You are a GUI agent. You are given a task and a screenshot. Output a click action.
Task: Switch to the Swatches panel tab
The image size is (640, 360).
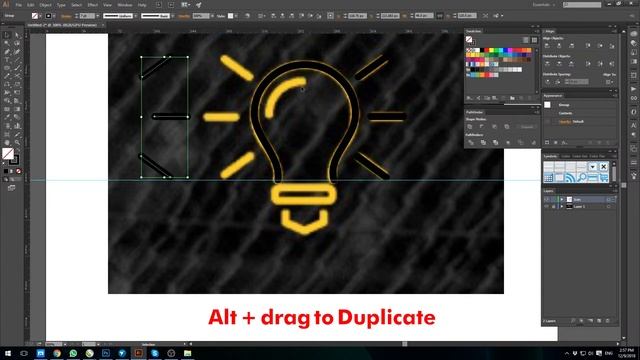474,31
